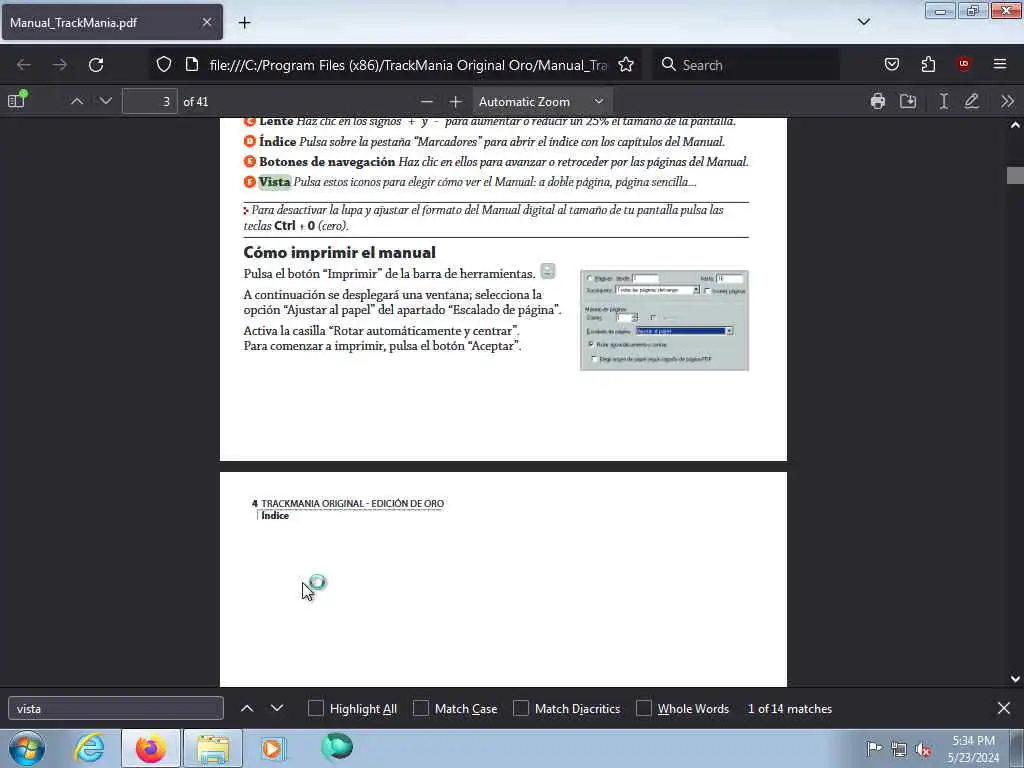
Task: Focus the Search box
Action: click(x=746, y=65)
